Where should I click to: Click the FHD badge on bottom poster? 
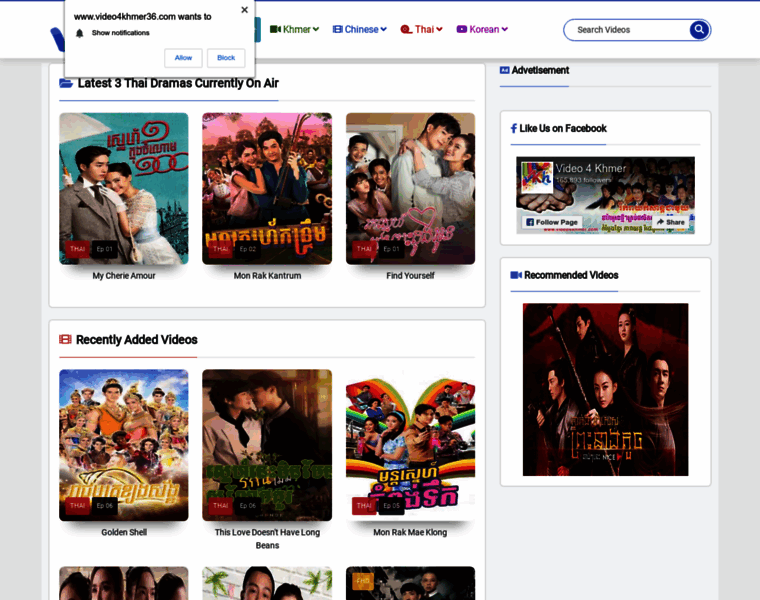click(x=363, y=581)
